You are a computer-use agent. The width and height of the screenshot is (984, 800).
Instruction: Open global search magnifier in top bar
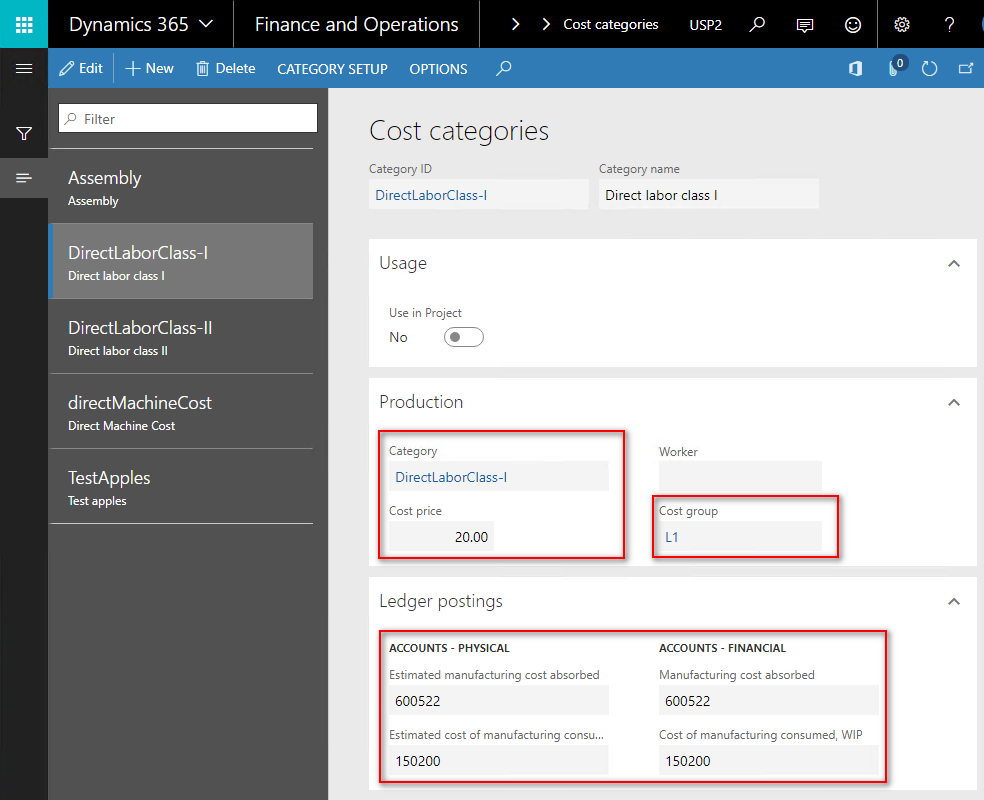point(757,24)
